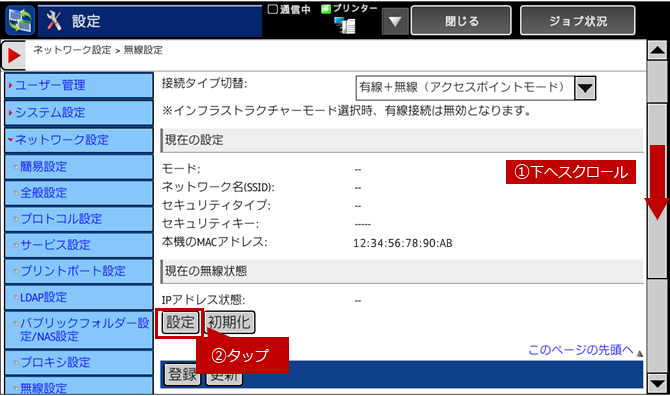Screen dimensions: 670x396
Task: Click the 現在の無線状態 section header
Action: coord(402,271)
